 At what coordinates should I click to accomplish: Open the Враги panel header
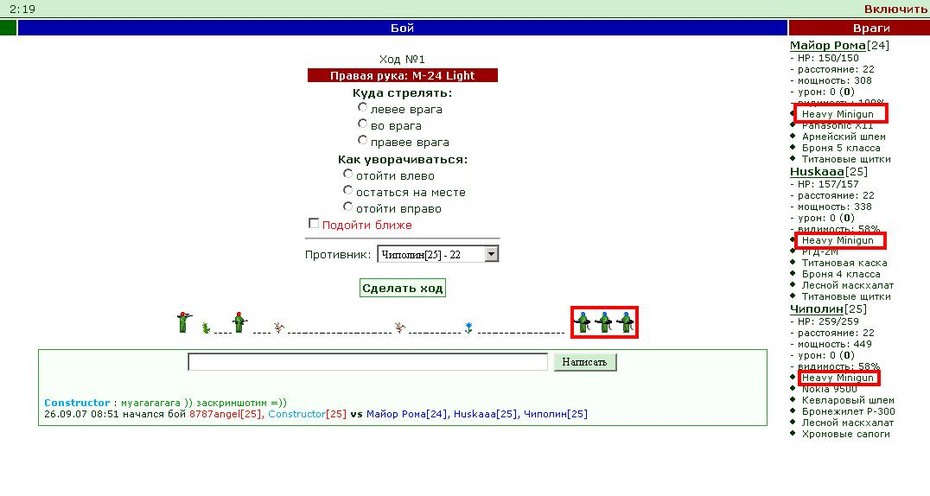pyautogui.click(x=859, y=28)
